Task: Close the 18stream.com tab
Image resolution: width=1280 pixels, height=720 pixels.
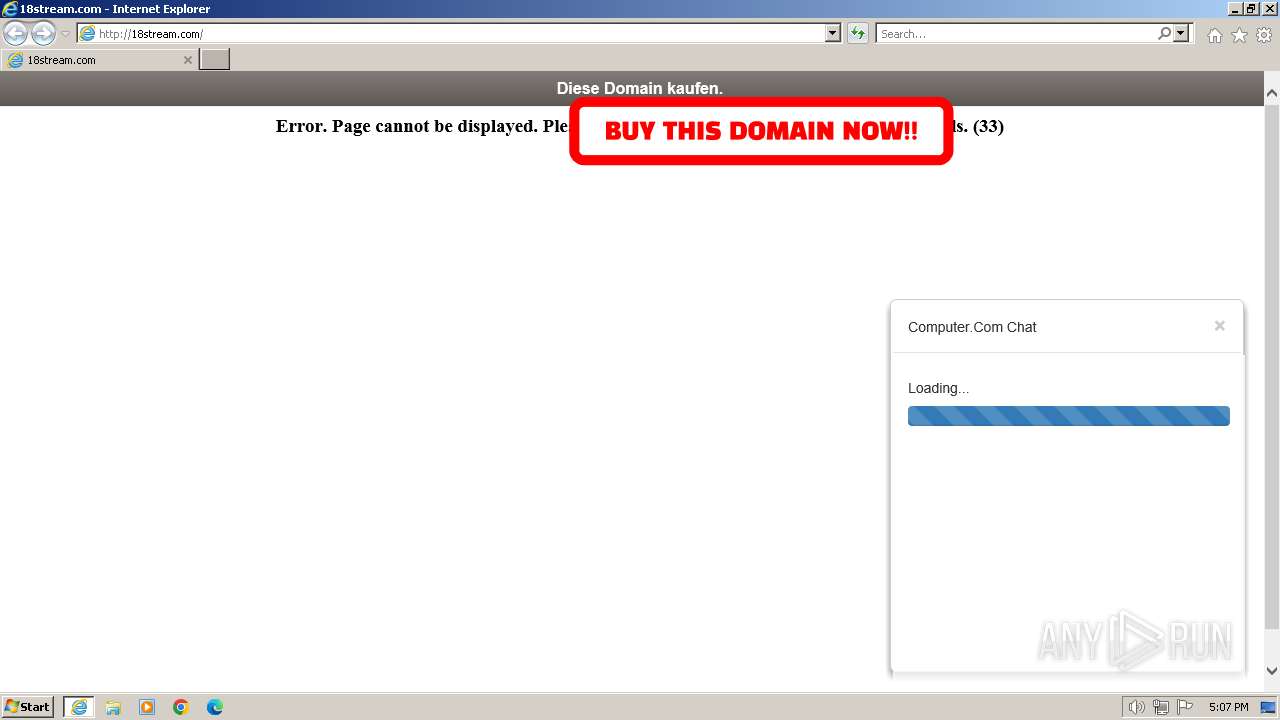Action: pyautogui.click(x=187, y=60)
